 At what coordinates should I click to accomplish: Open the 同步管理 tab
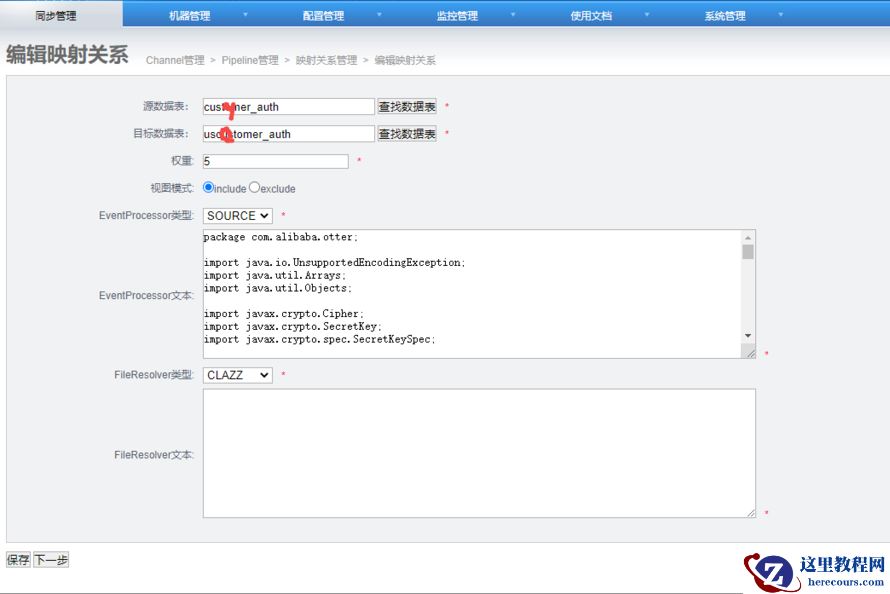click(56, 15)
